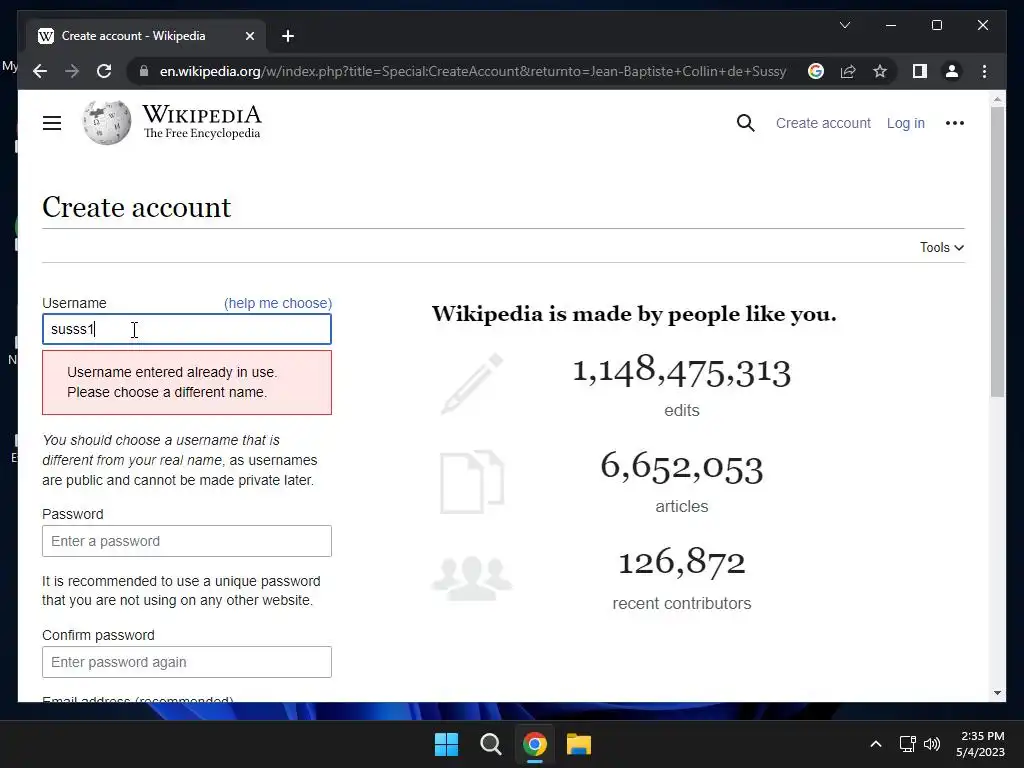The height and width of the screenshot is (768, 1024).
Task: Click the Create account link in header
Action: coord(823,123)
